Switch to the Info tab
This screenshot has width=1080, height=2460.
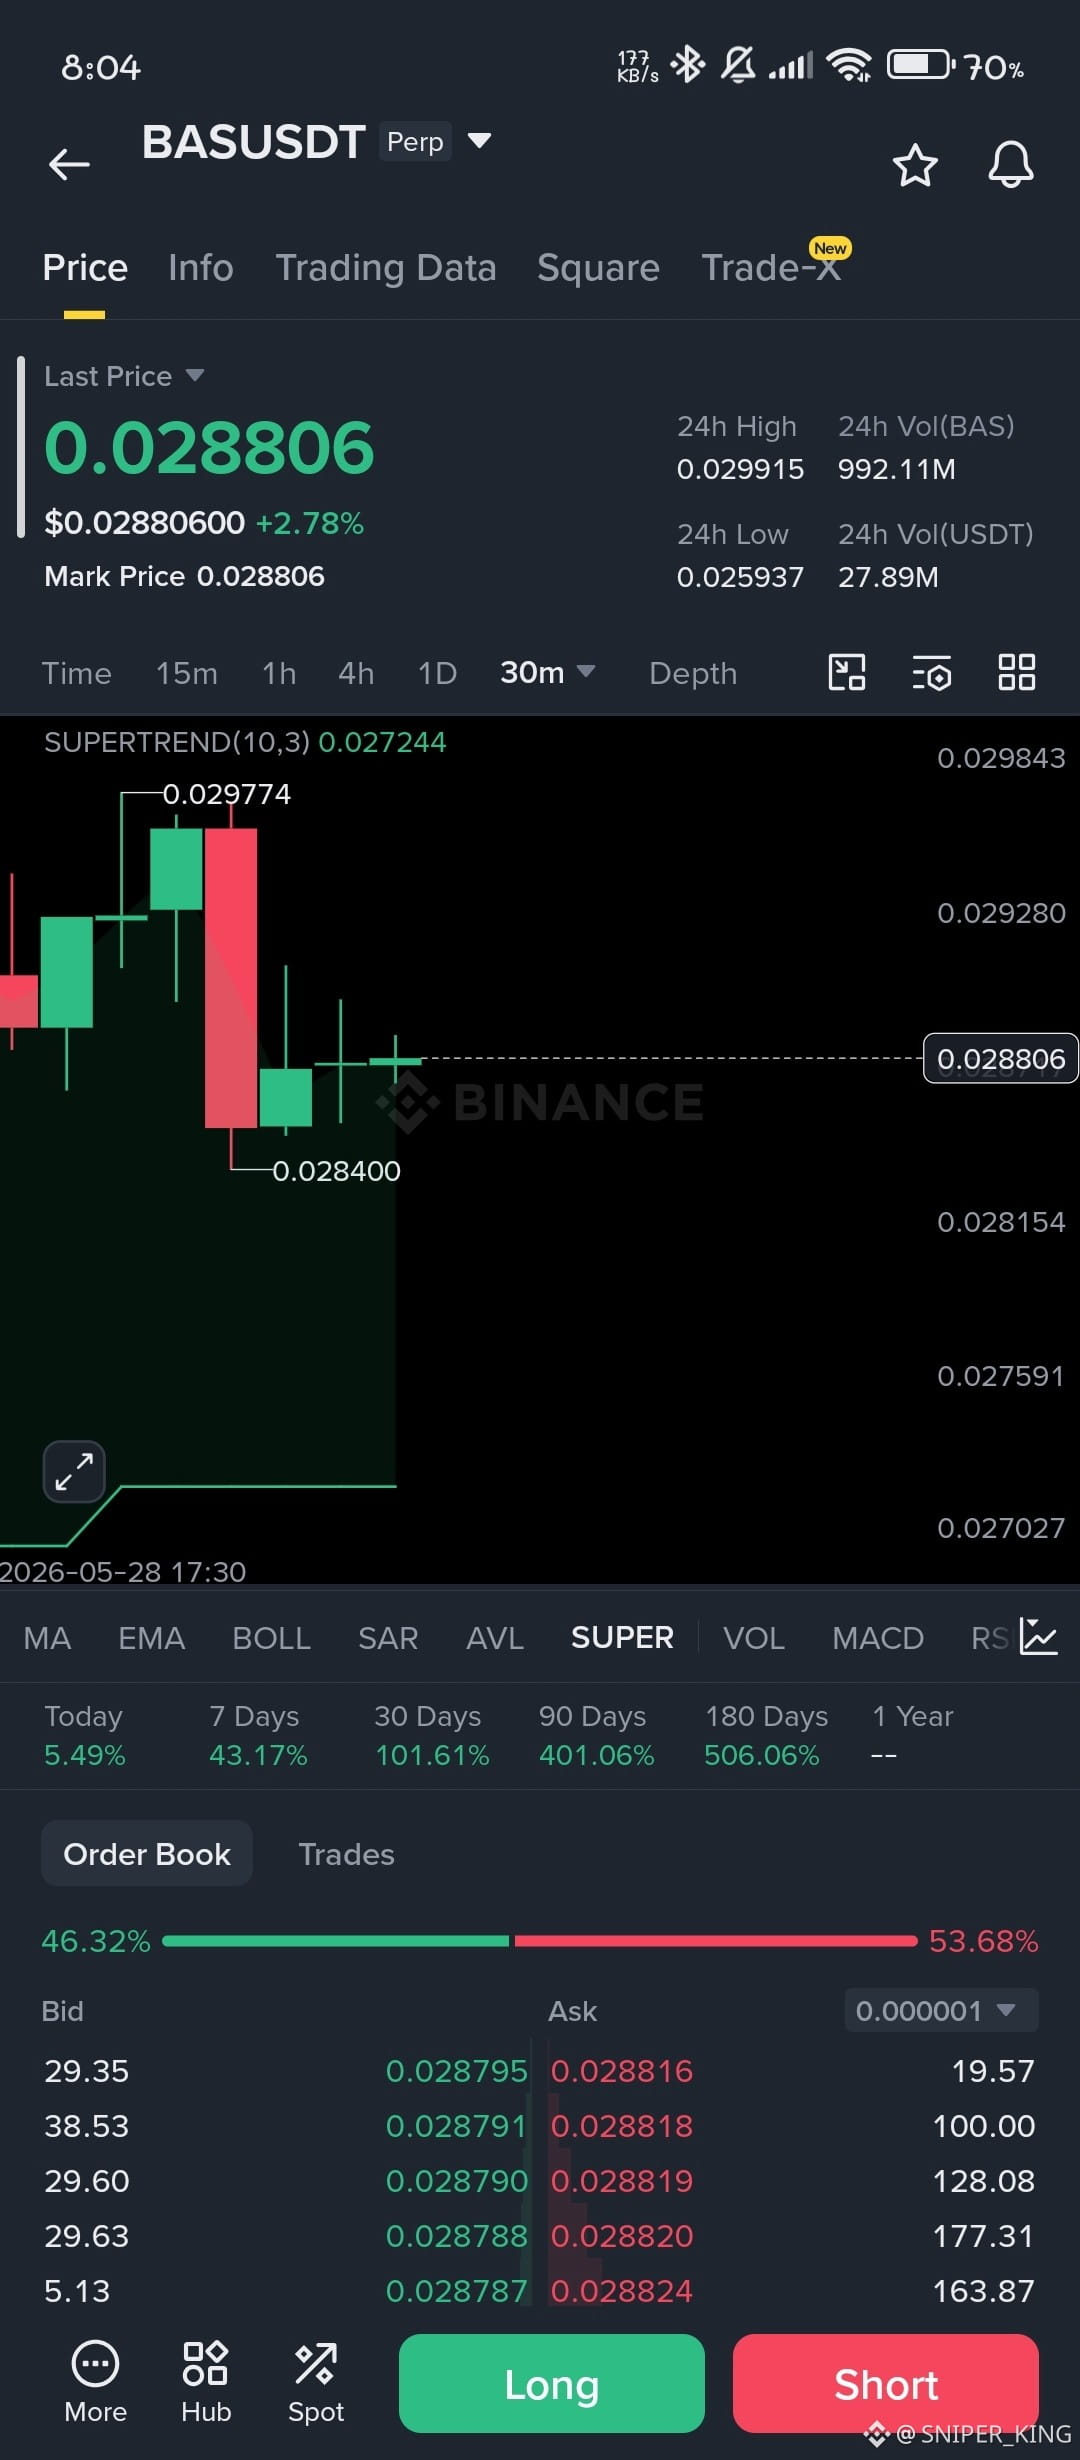(201, 268)
